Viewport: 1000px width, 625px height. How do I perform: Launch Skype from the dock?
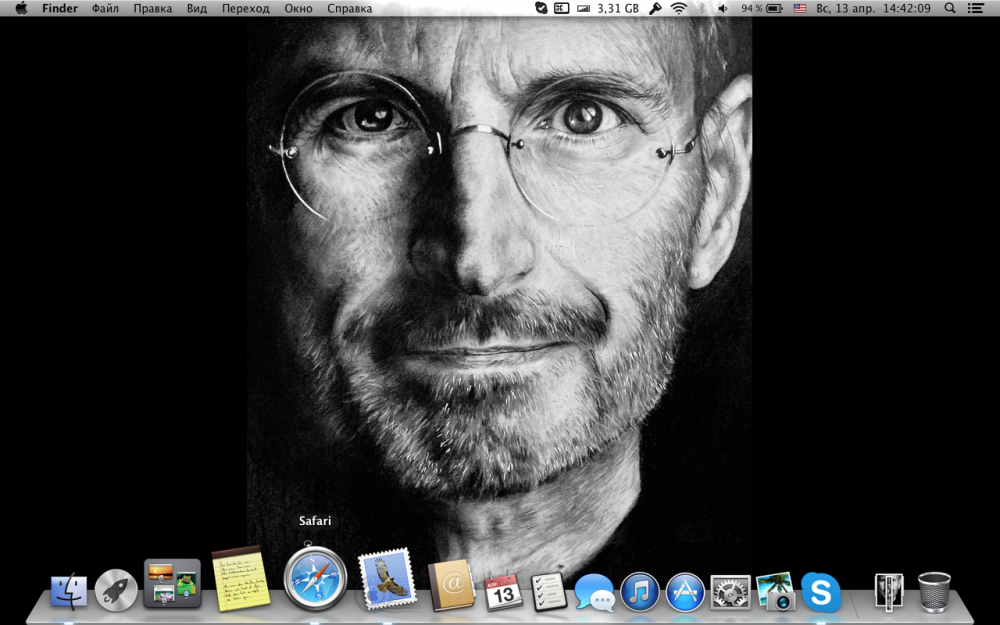821,592
